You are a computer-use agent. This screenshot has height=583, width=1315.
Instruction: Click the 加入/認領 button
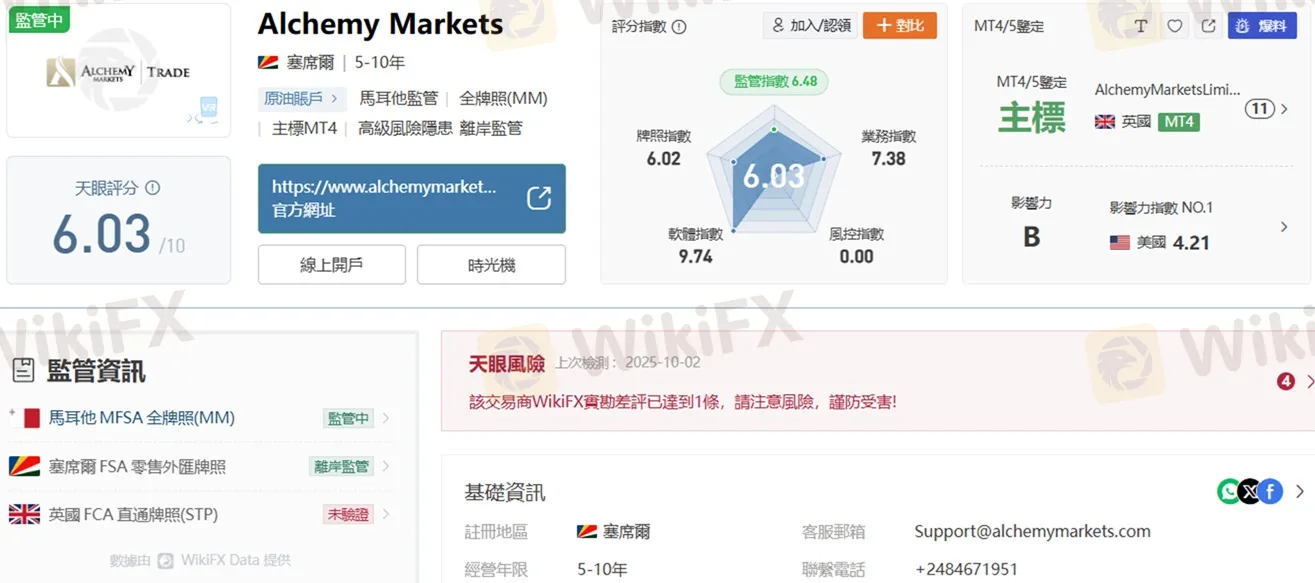(810, 26)
